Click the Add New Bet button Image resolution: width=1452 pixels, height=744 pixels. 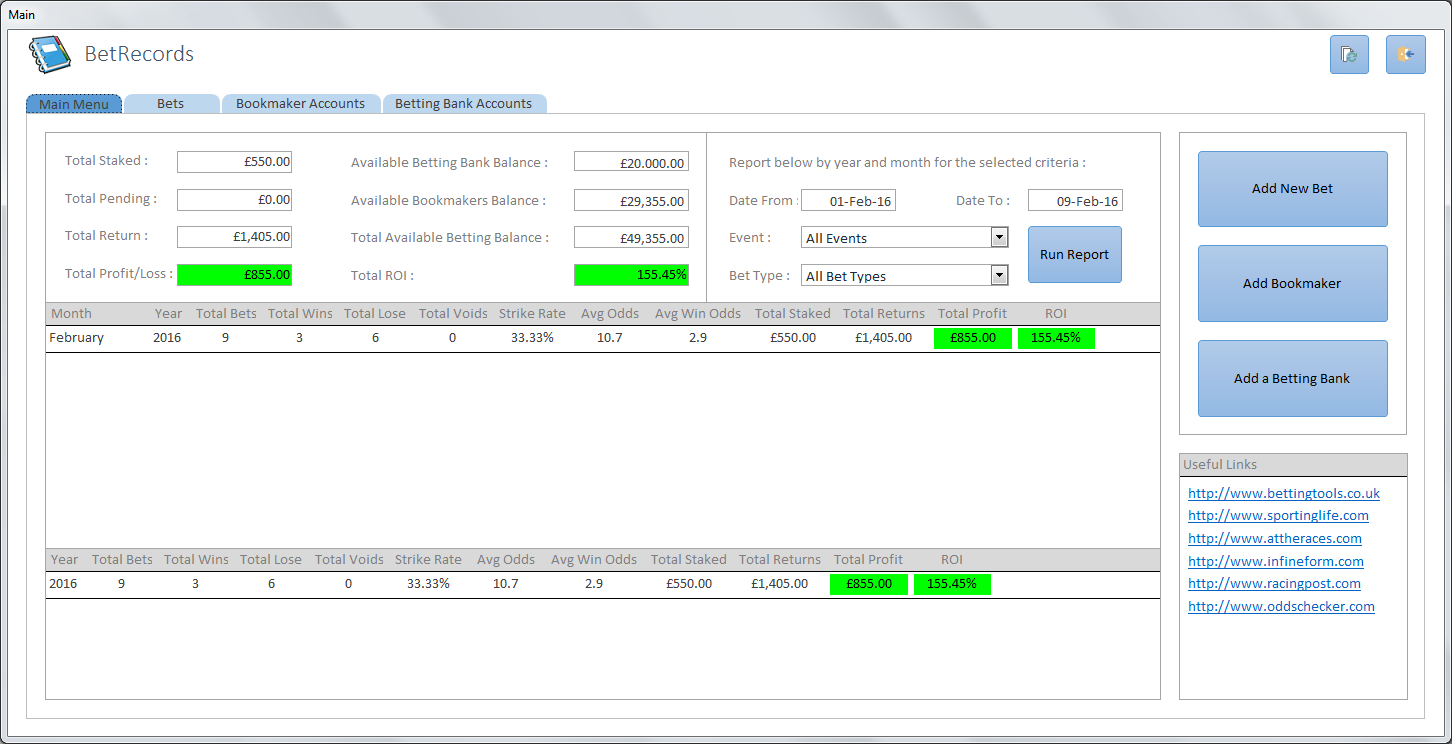(1292, 189)
